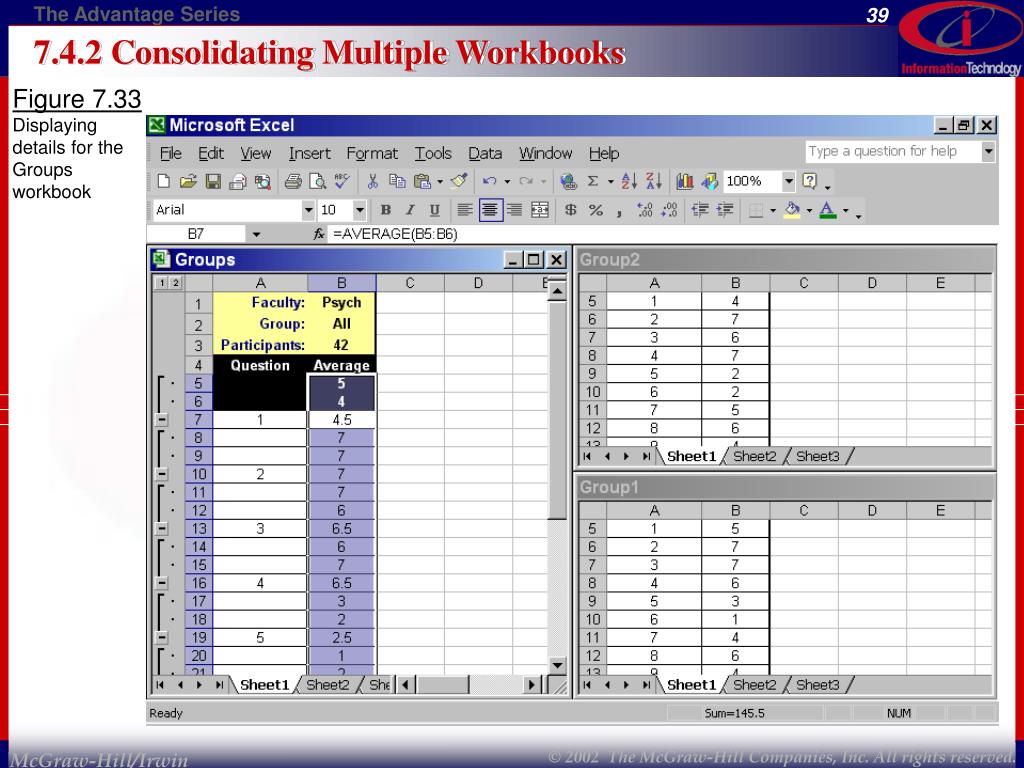Image resolution: width=1024 pixels, height=768 pixels.
Task: Undo the last action
Action: tap(489, 182)
